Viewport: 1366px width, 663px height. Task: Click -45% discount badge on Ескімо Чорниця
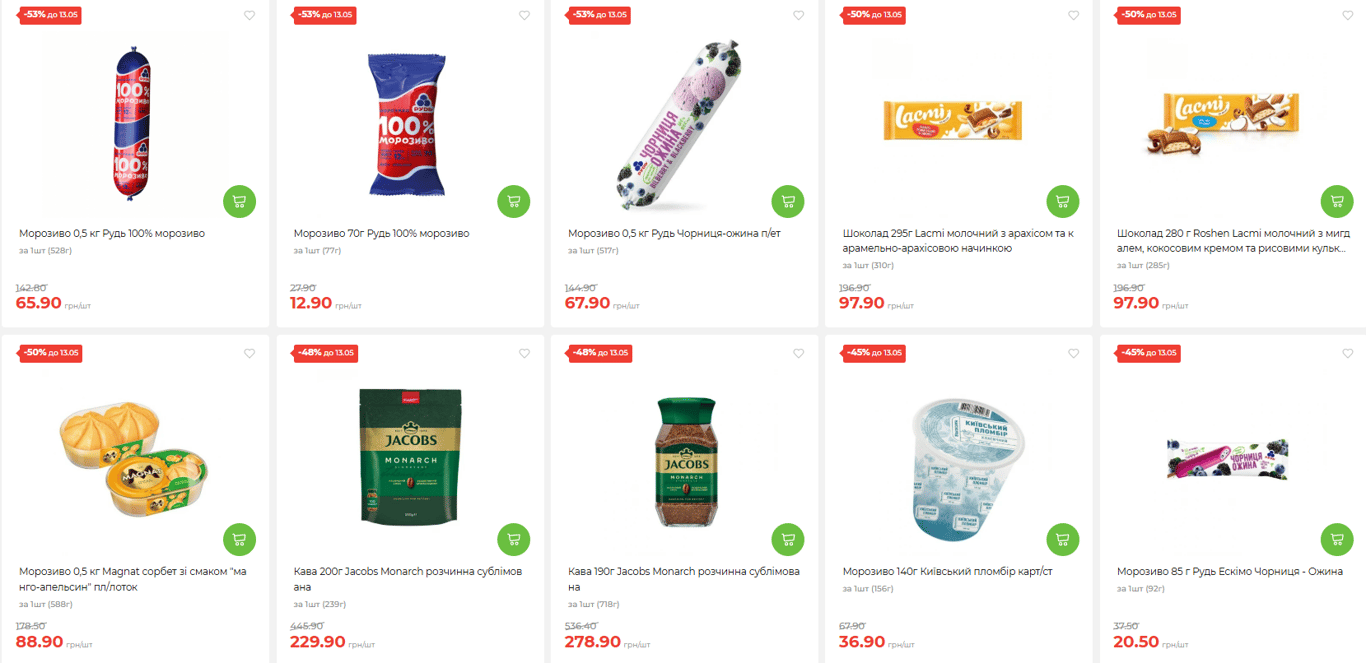coord(1150,353)
